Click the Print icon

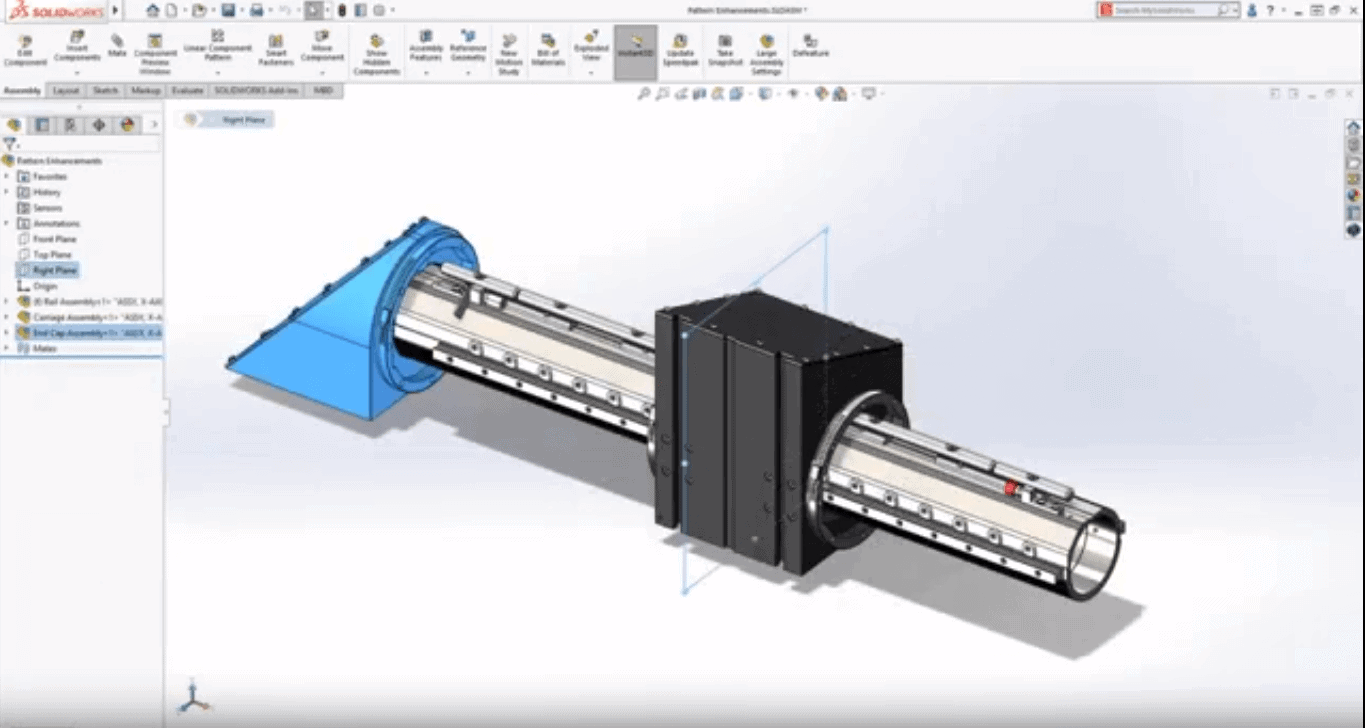coord(256,10)
